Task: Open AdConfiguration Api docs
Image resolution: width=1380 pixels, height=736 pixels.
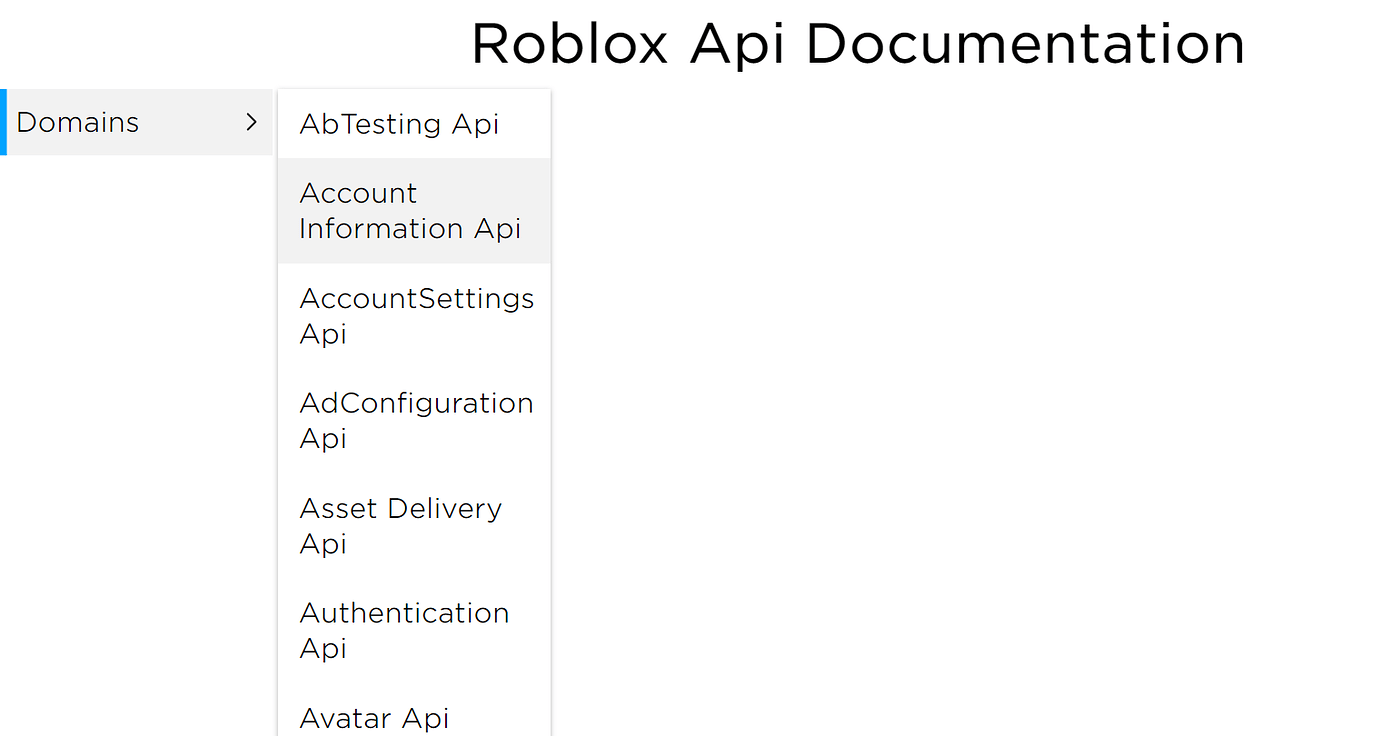Action: click(416, 420)
